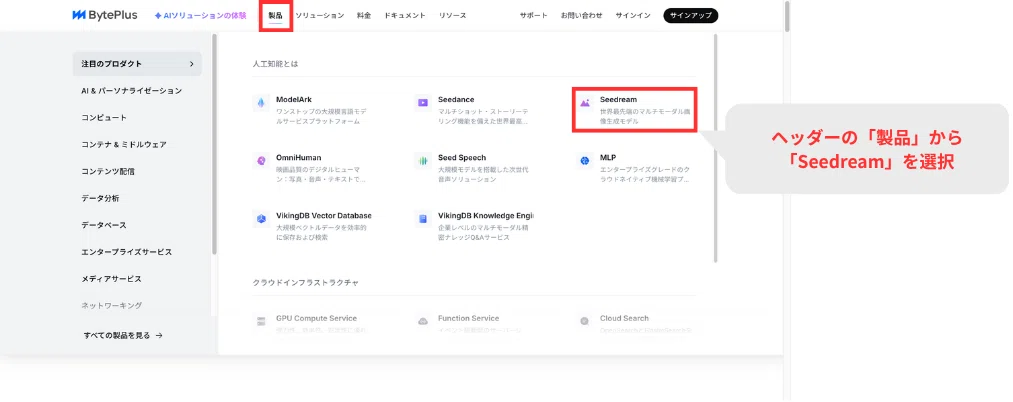Open the GPU Compute Service title

point(317,319)
